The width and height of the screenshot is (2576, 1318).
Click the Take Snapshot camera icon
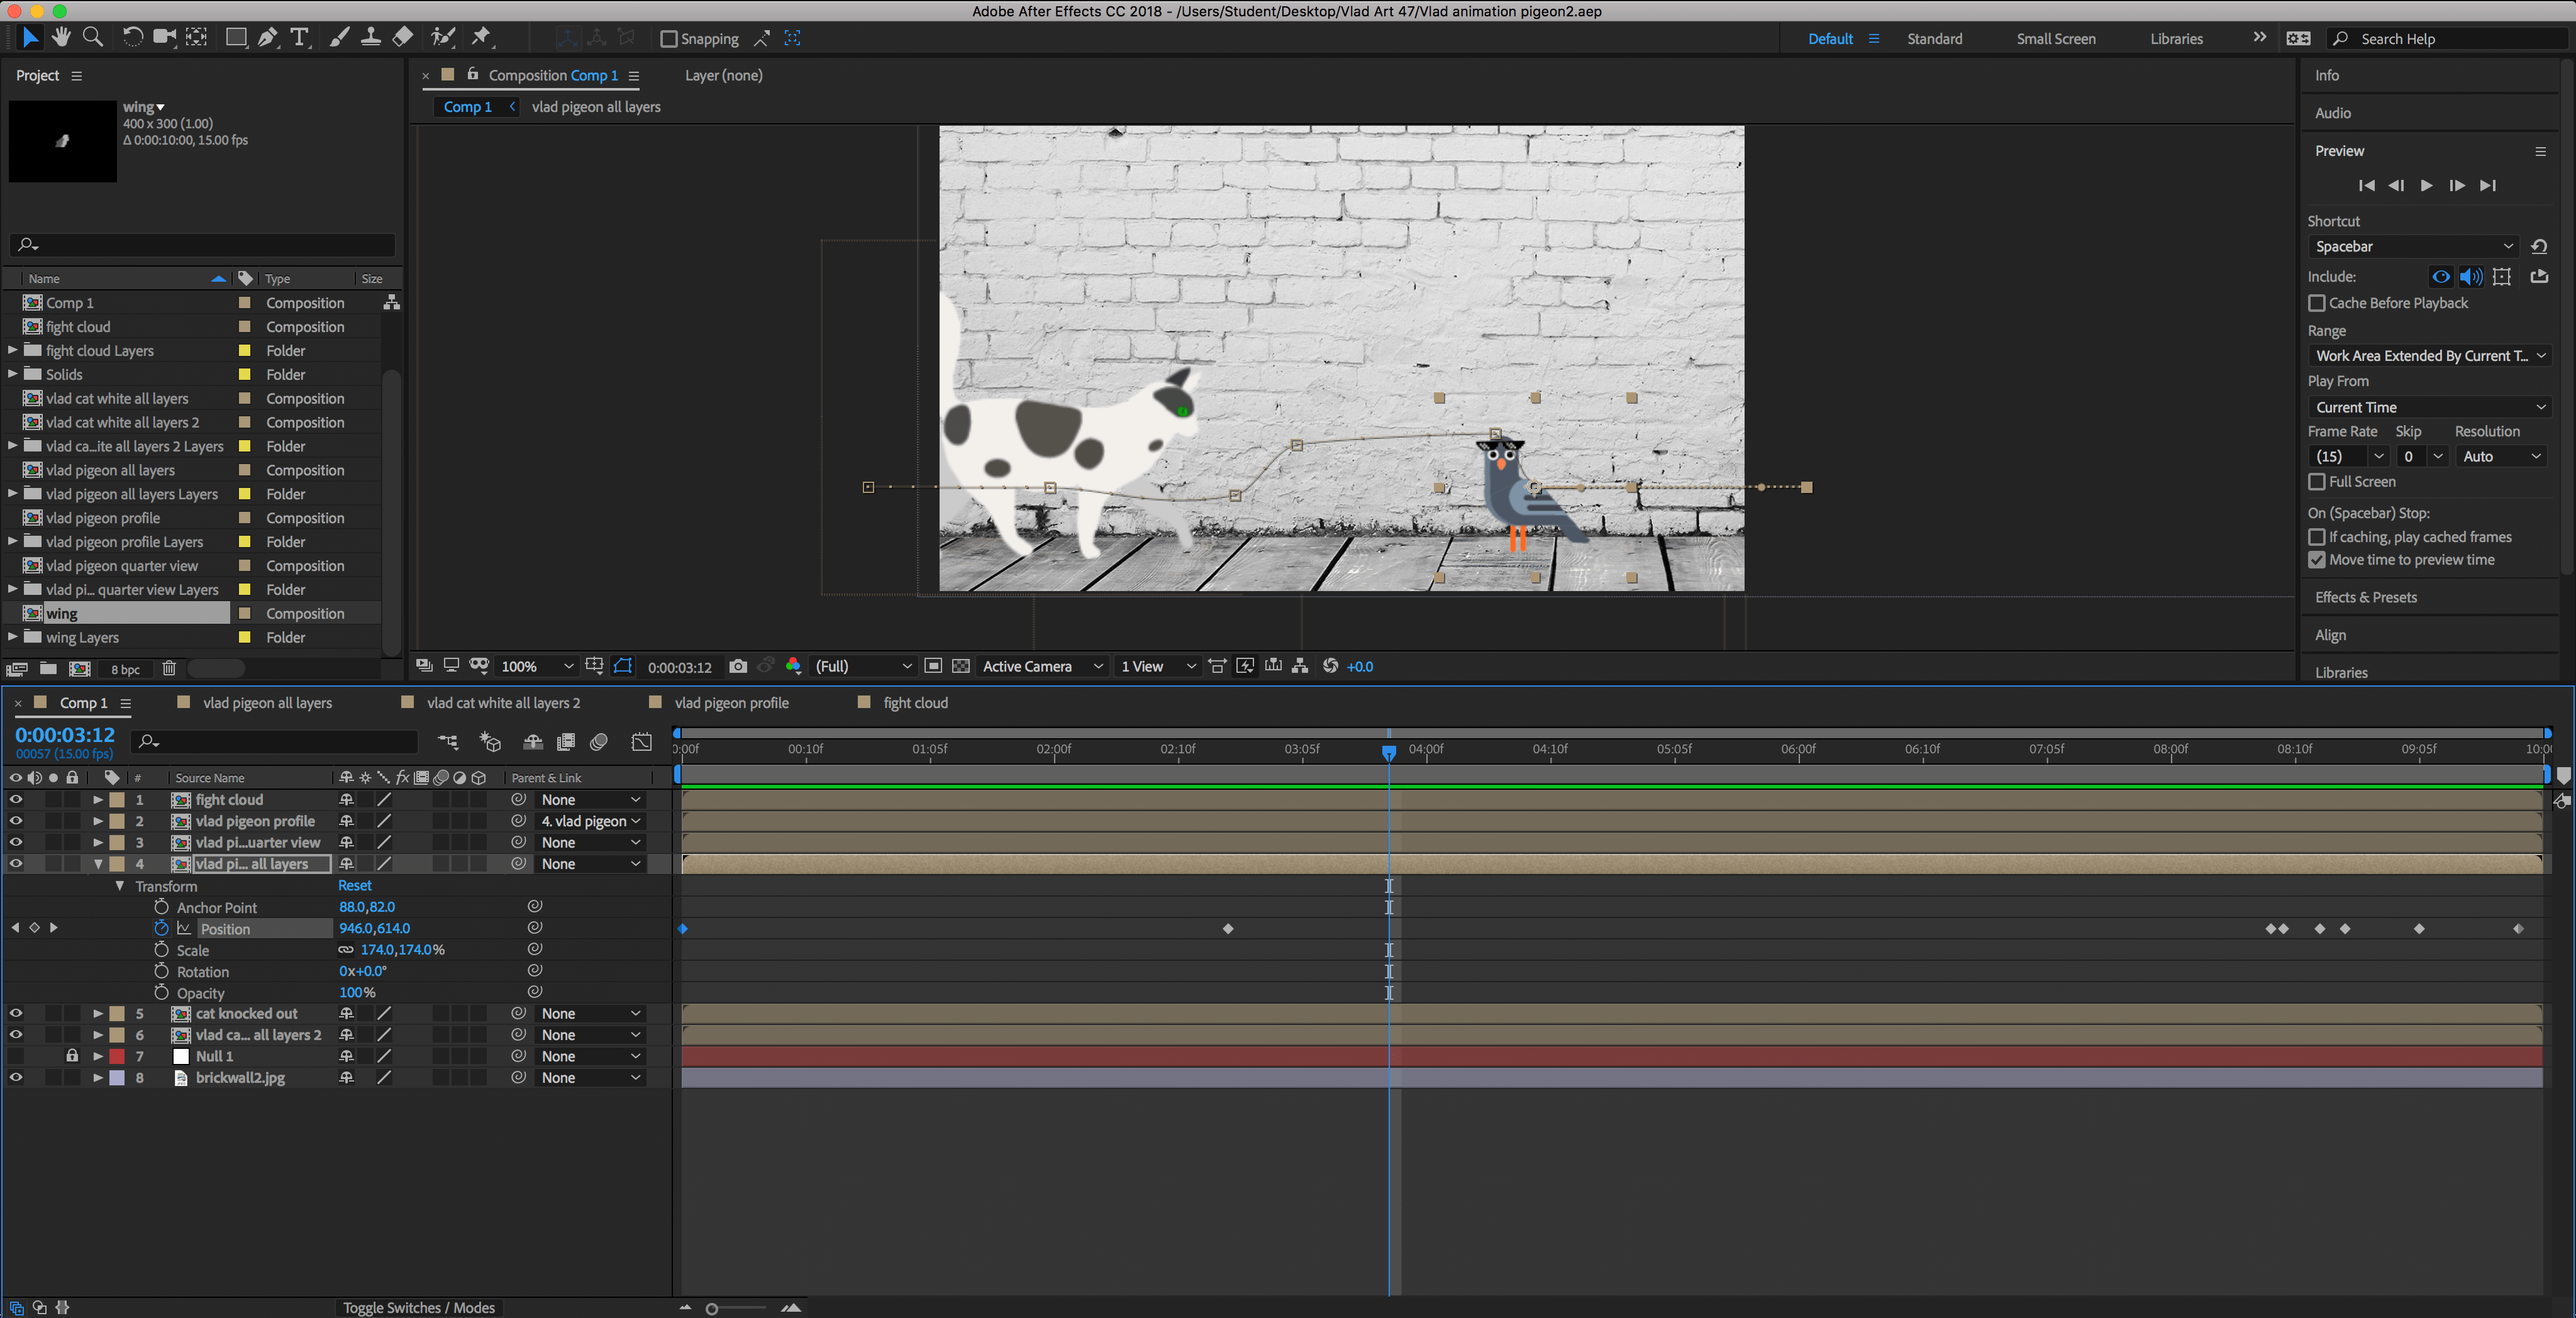[x=738, y=666]
